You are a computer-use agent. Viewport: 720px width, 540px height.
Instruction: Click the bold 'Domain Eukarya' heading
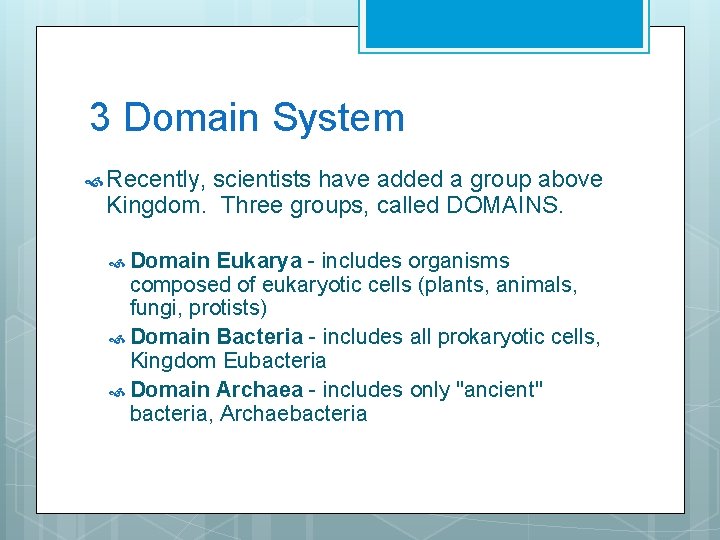click(216, 261)
